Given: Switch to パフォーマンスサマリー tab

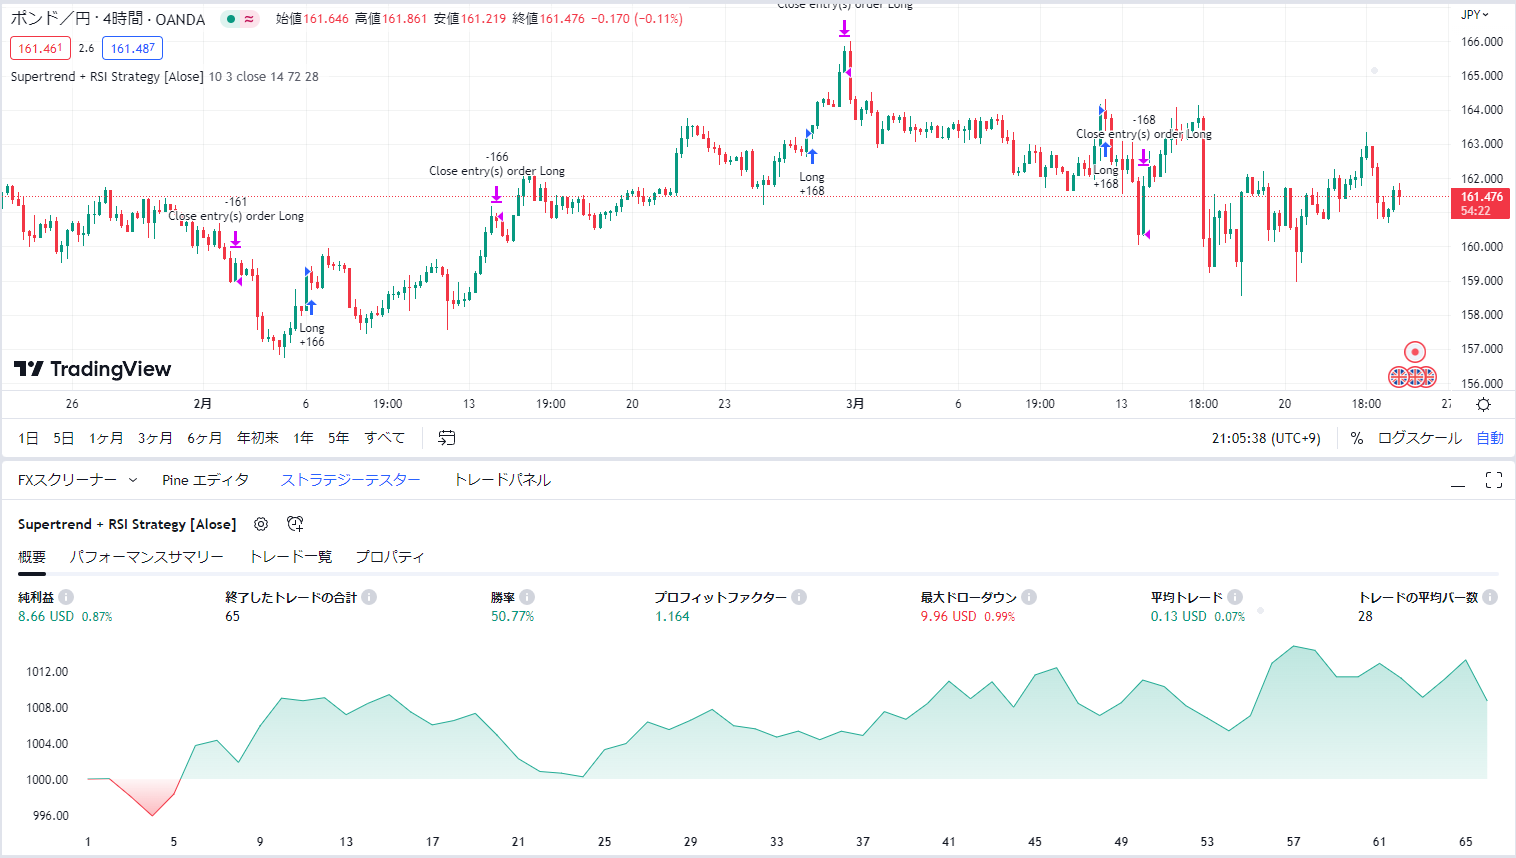Looking at the screenshot, I should (x=146, y=557).
